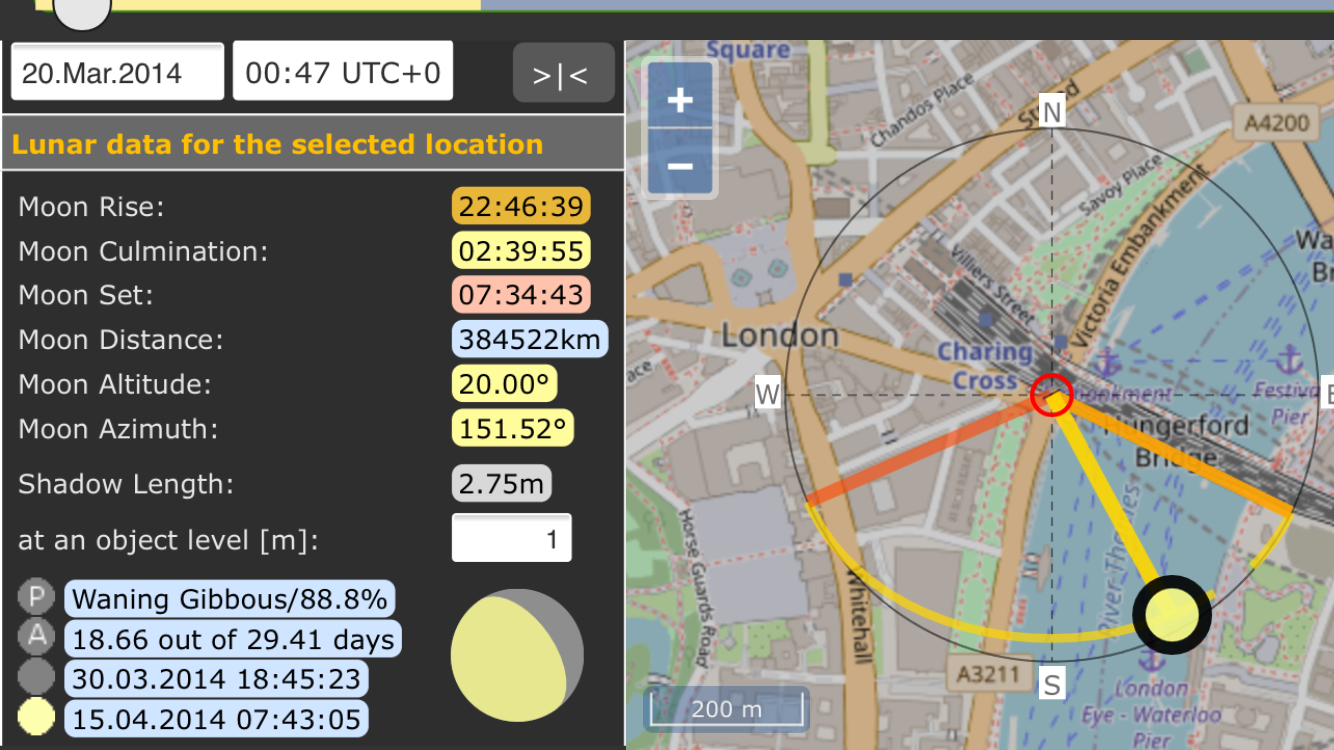This screenshot has width=1334, height=750.
Task: Click the moon phase illustration
Action: pos(516,655)
